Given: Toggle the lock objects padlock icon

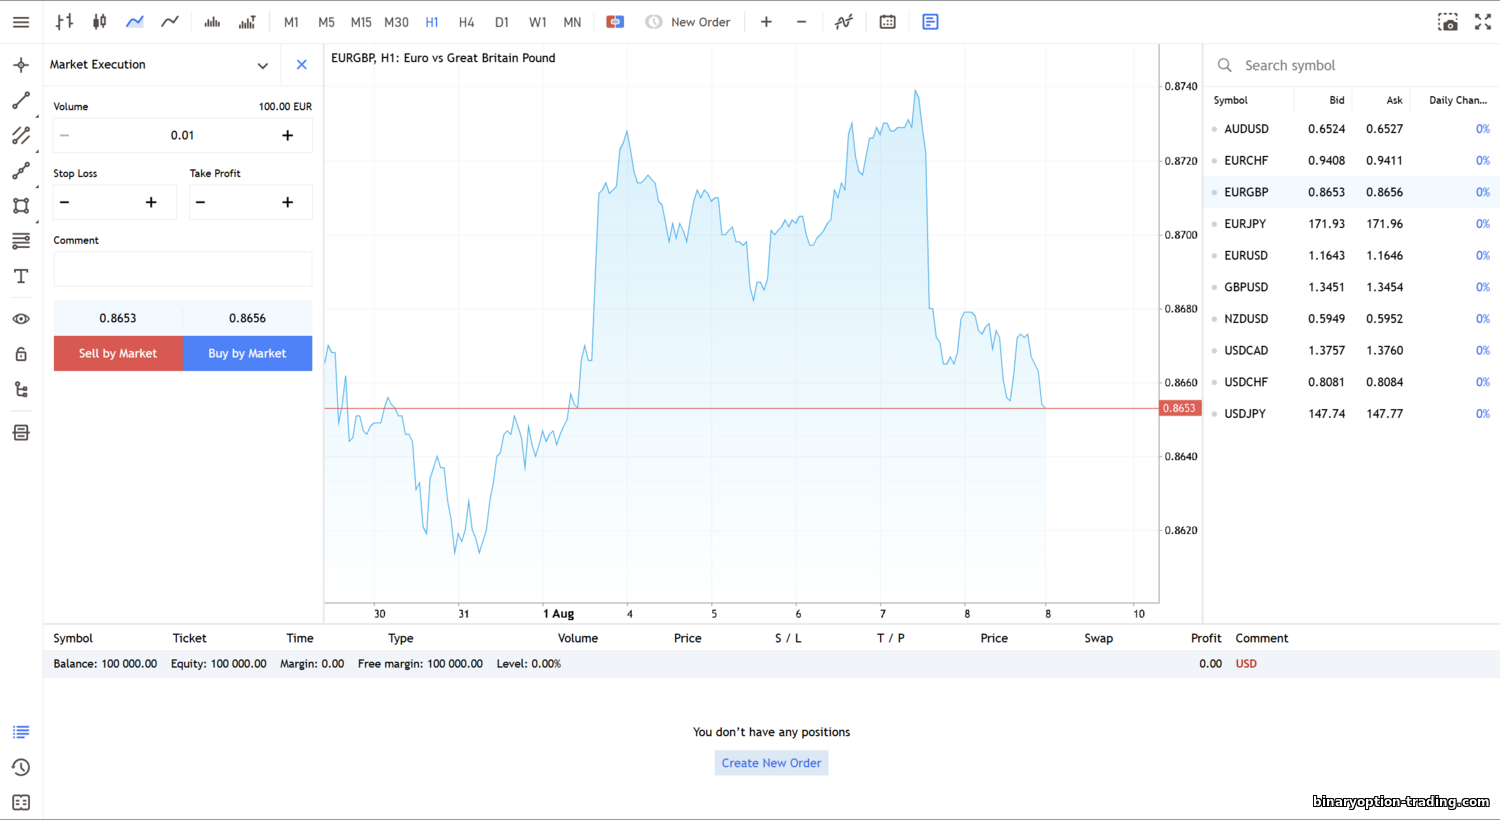Looking at the screenshot, I should (21, 354).
